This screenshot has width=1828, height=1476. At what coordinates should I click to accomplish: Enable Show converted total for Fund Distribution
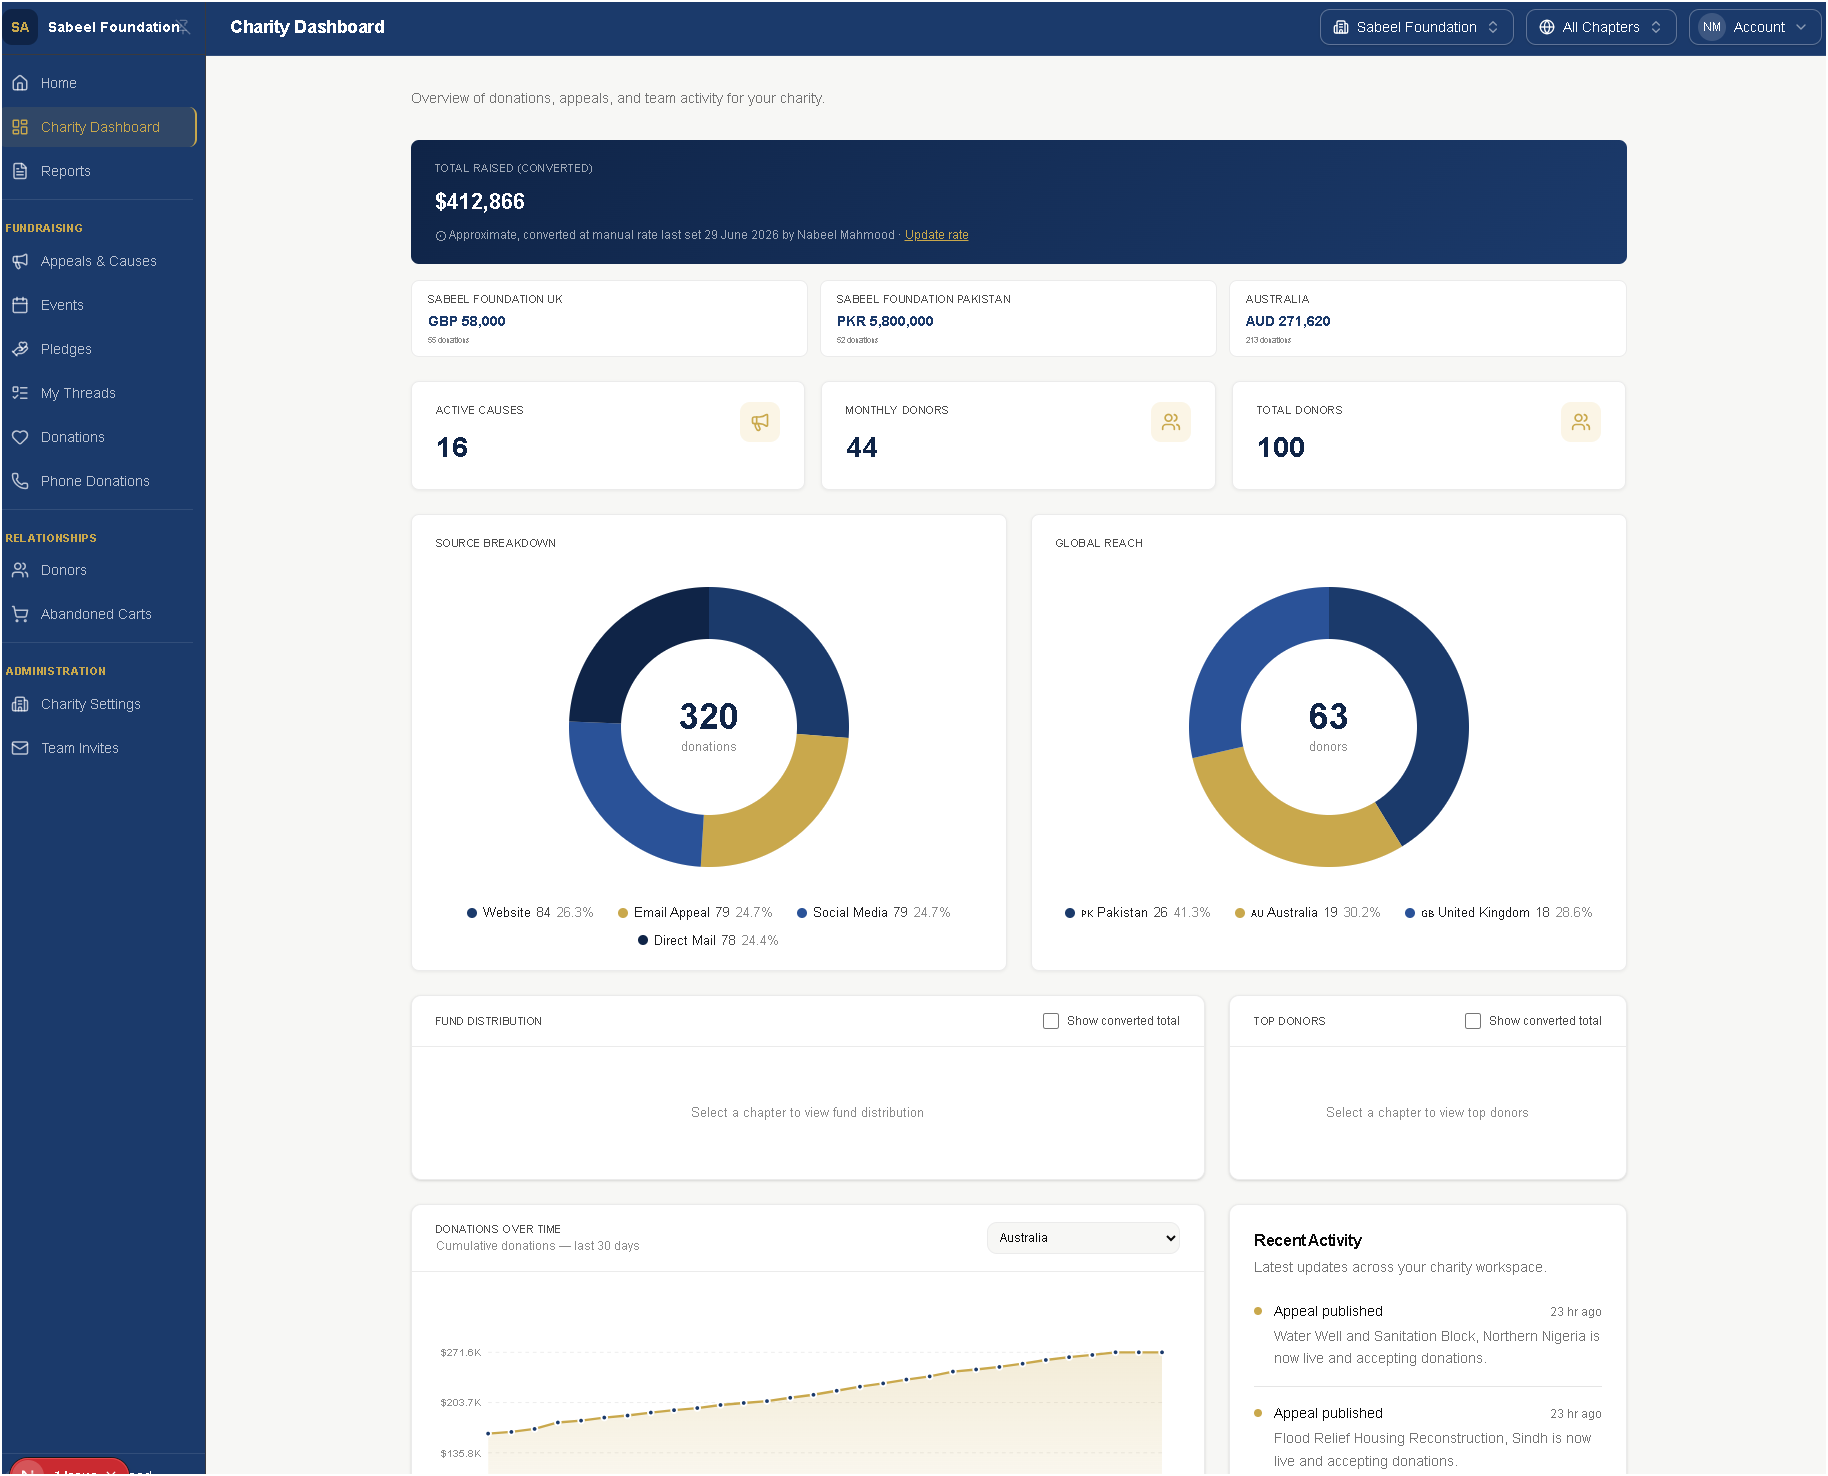click(1051, 1021)
